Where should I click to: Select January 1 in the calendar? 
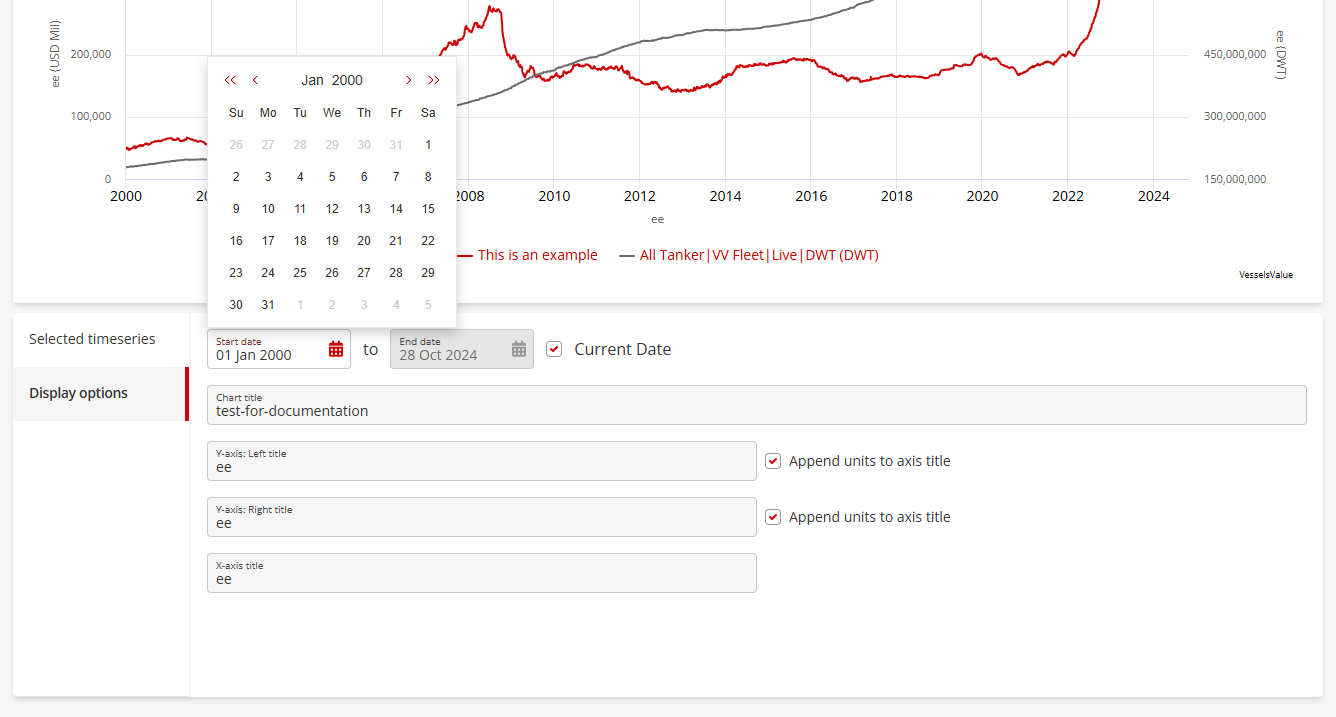(x=428, y=144)
